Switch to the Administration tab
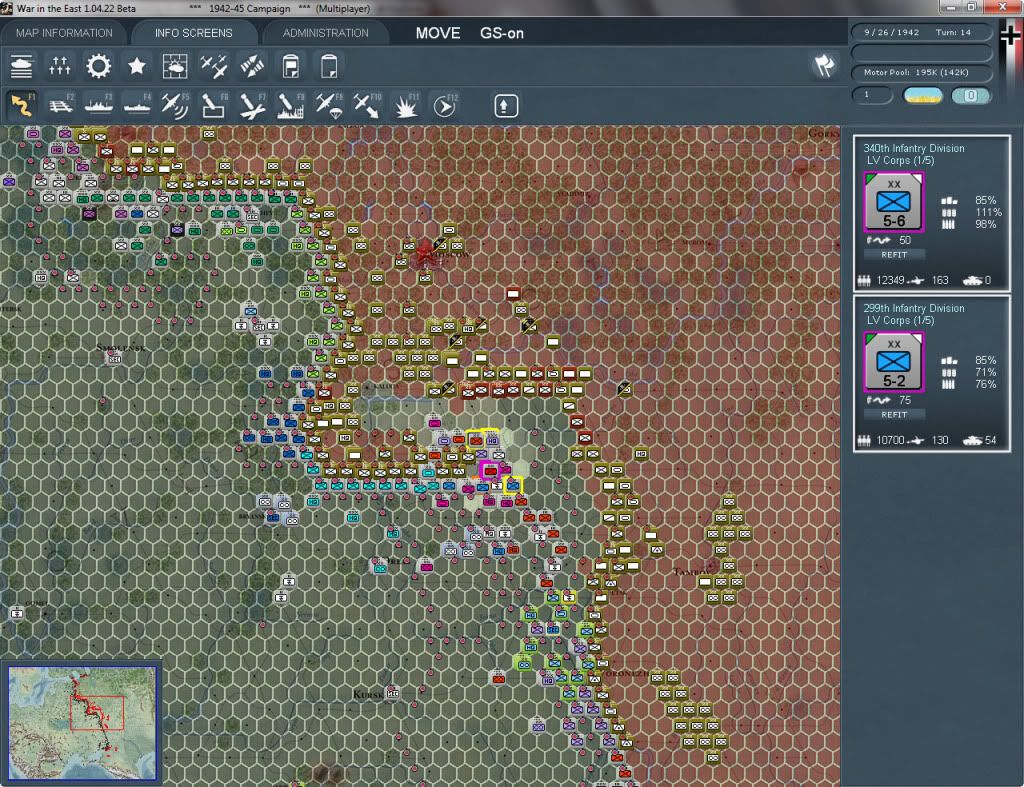 coord(325,33)
